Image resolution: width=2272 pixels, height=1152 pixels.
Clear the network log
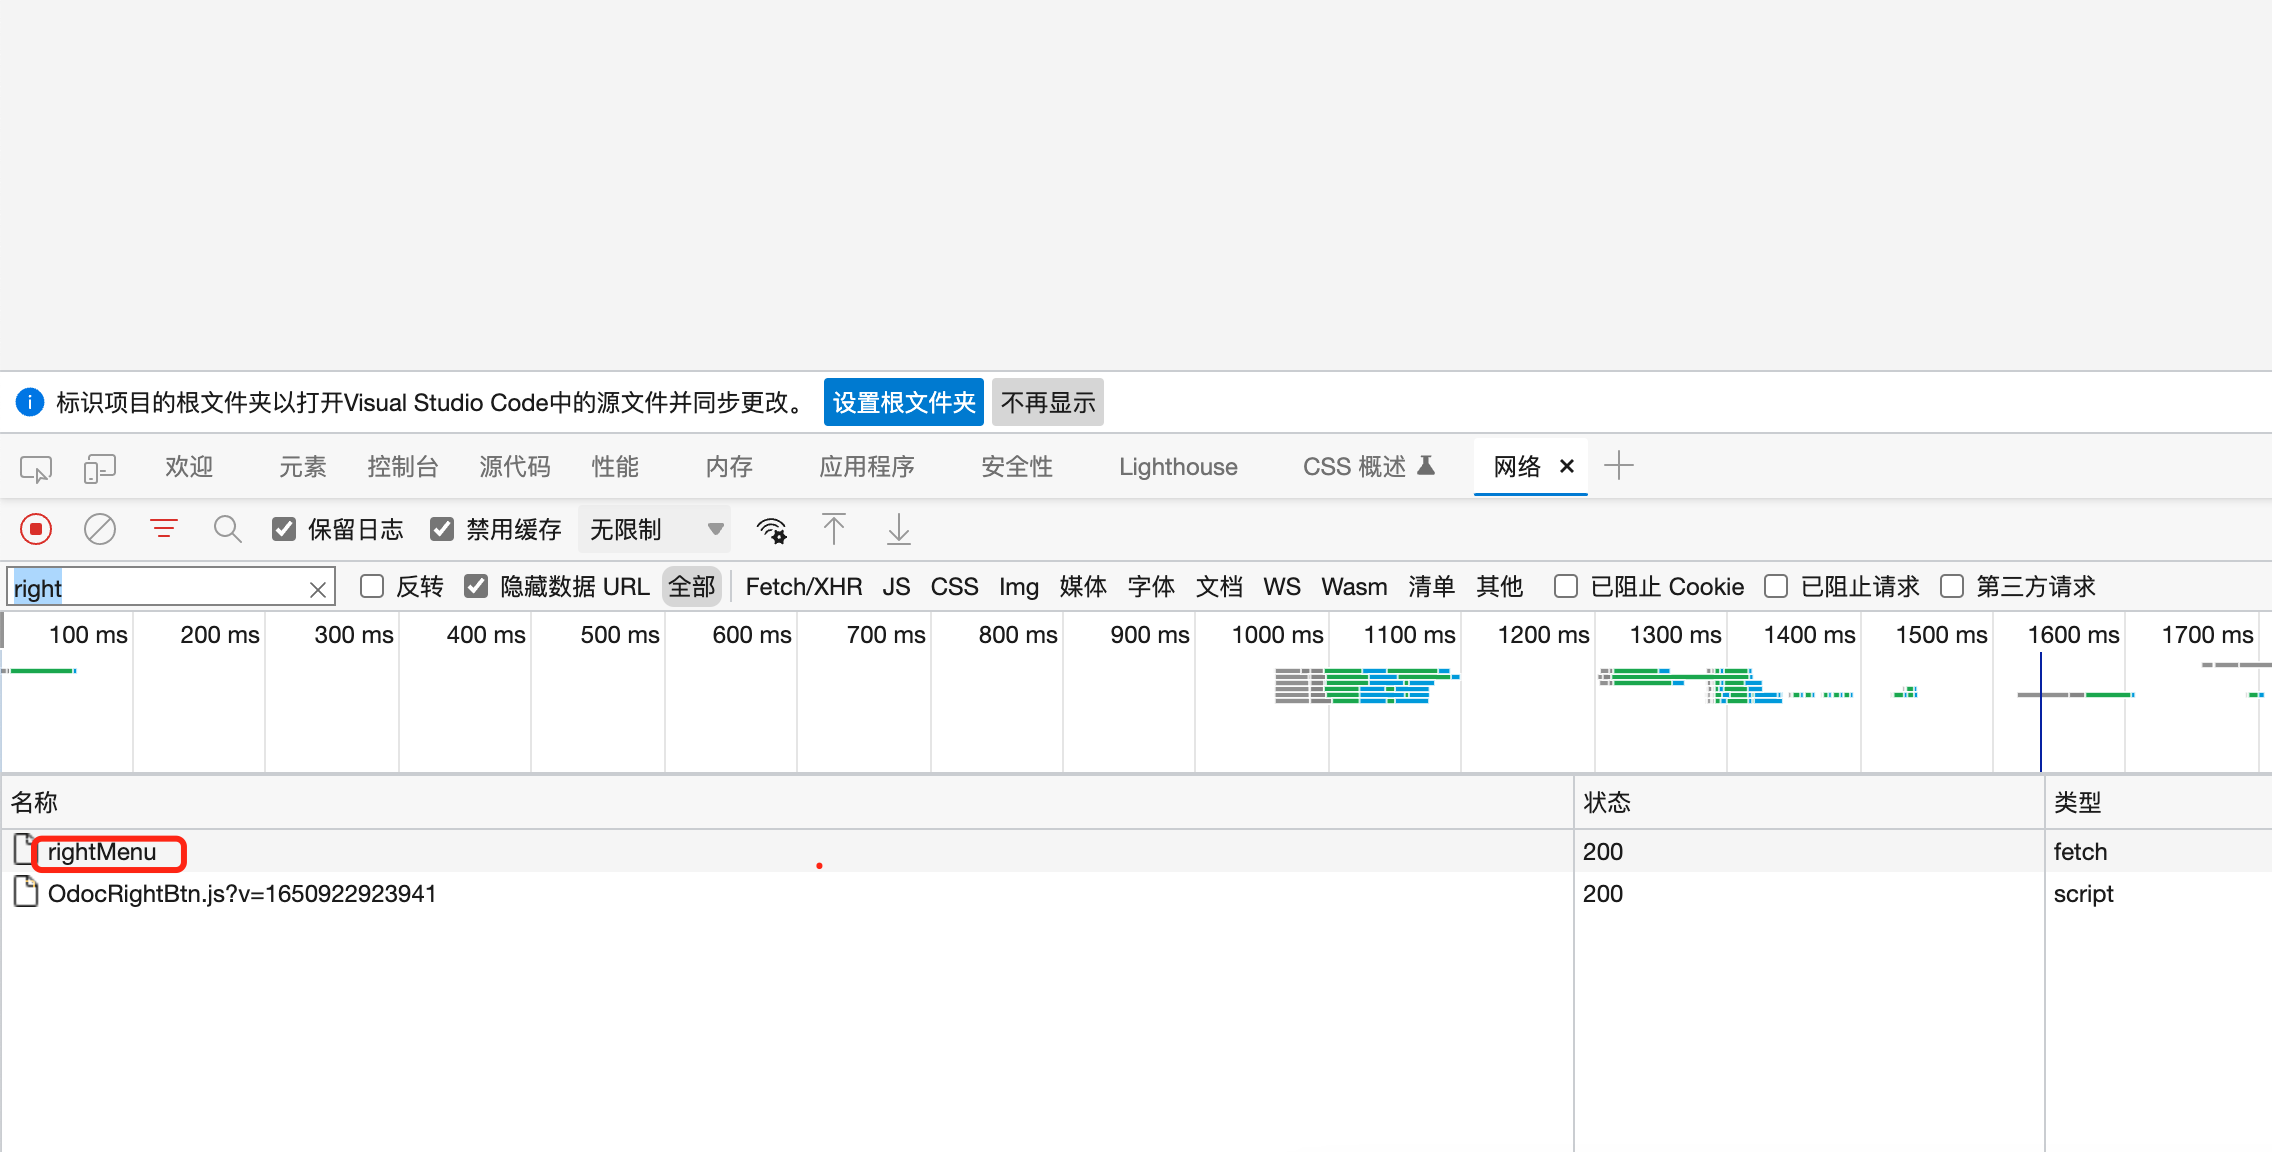click(100, 529)
